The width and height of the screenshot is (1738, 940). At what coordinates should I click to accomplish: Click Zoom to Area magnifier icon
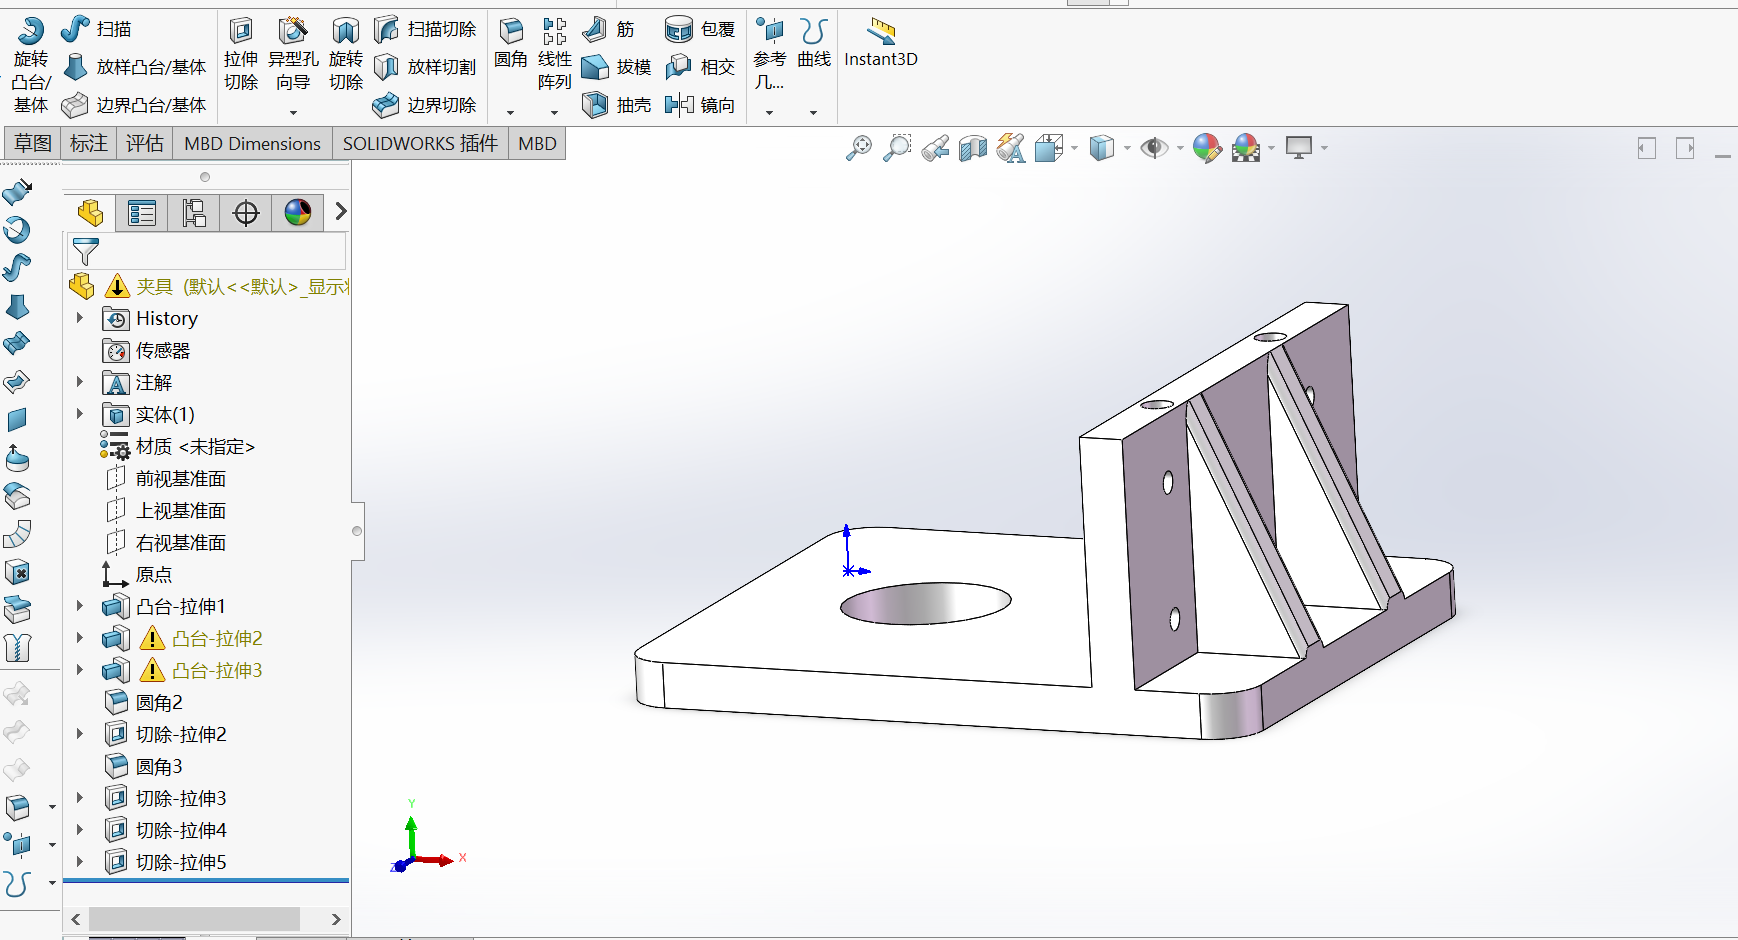898,148
